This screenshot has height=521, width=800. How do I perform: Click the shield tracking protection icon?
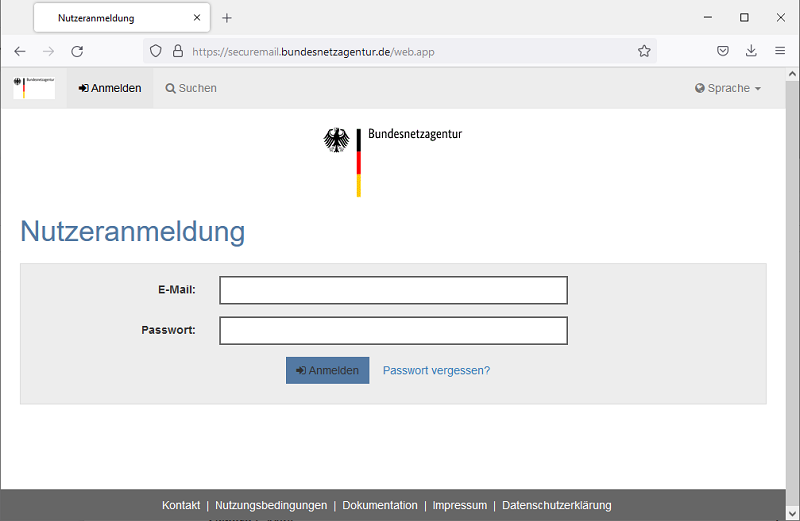pyautogui.click(x=155, y=51)
